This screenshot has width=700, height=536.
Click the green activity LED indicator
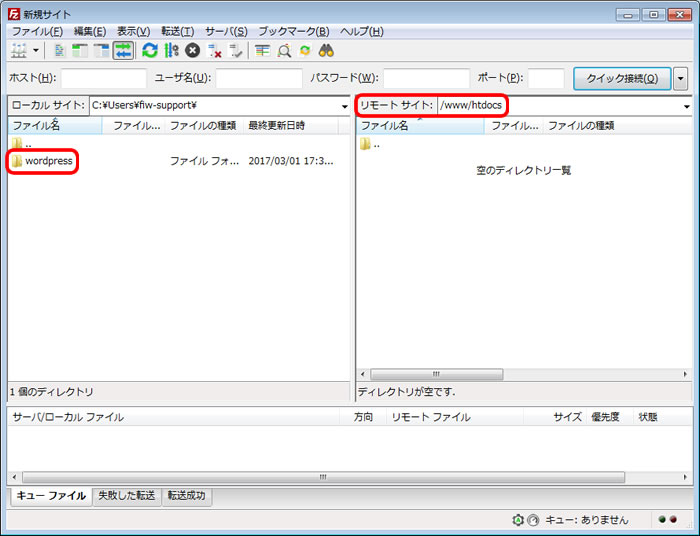(x=662, y=519)
